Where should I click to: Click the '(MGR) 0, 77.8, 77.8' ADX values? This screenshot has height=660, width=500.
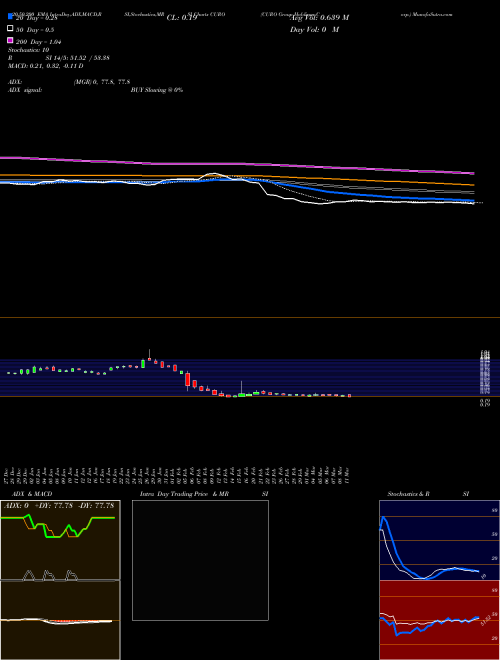[x=102, y=82]
